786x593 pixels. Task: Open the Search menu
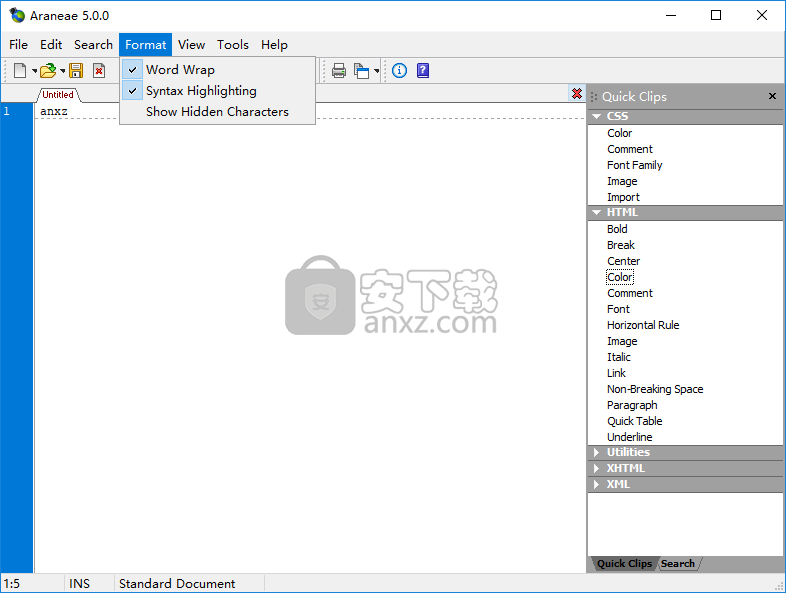[93, 45]
